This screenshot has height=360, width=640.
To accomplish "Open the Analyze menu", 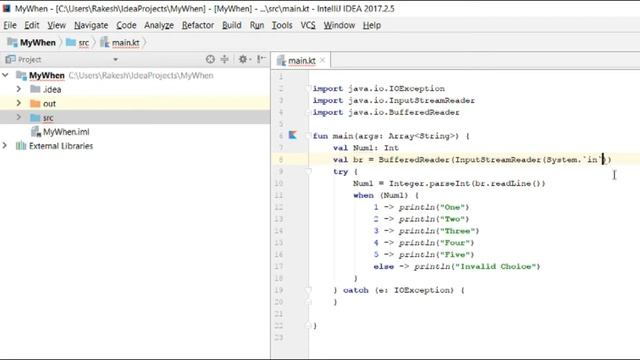I will click(159, 25).
